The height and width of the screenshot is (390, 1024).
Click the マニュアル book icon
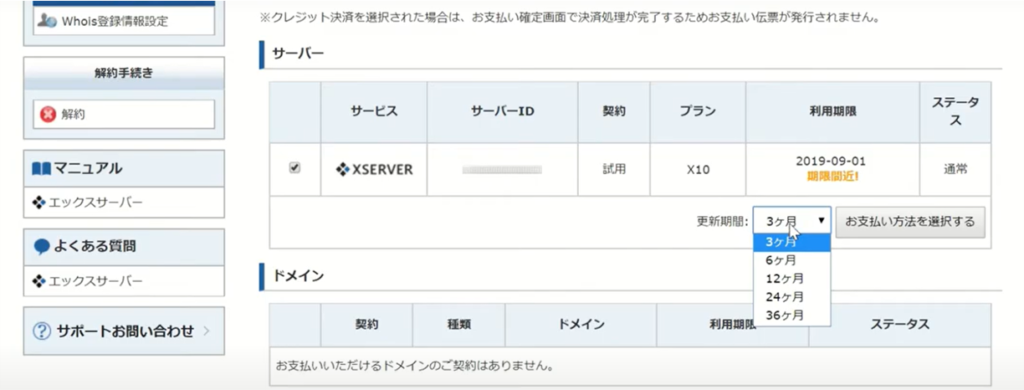tap(40, 169)
